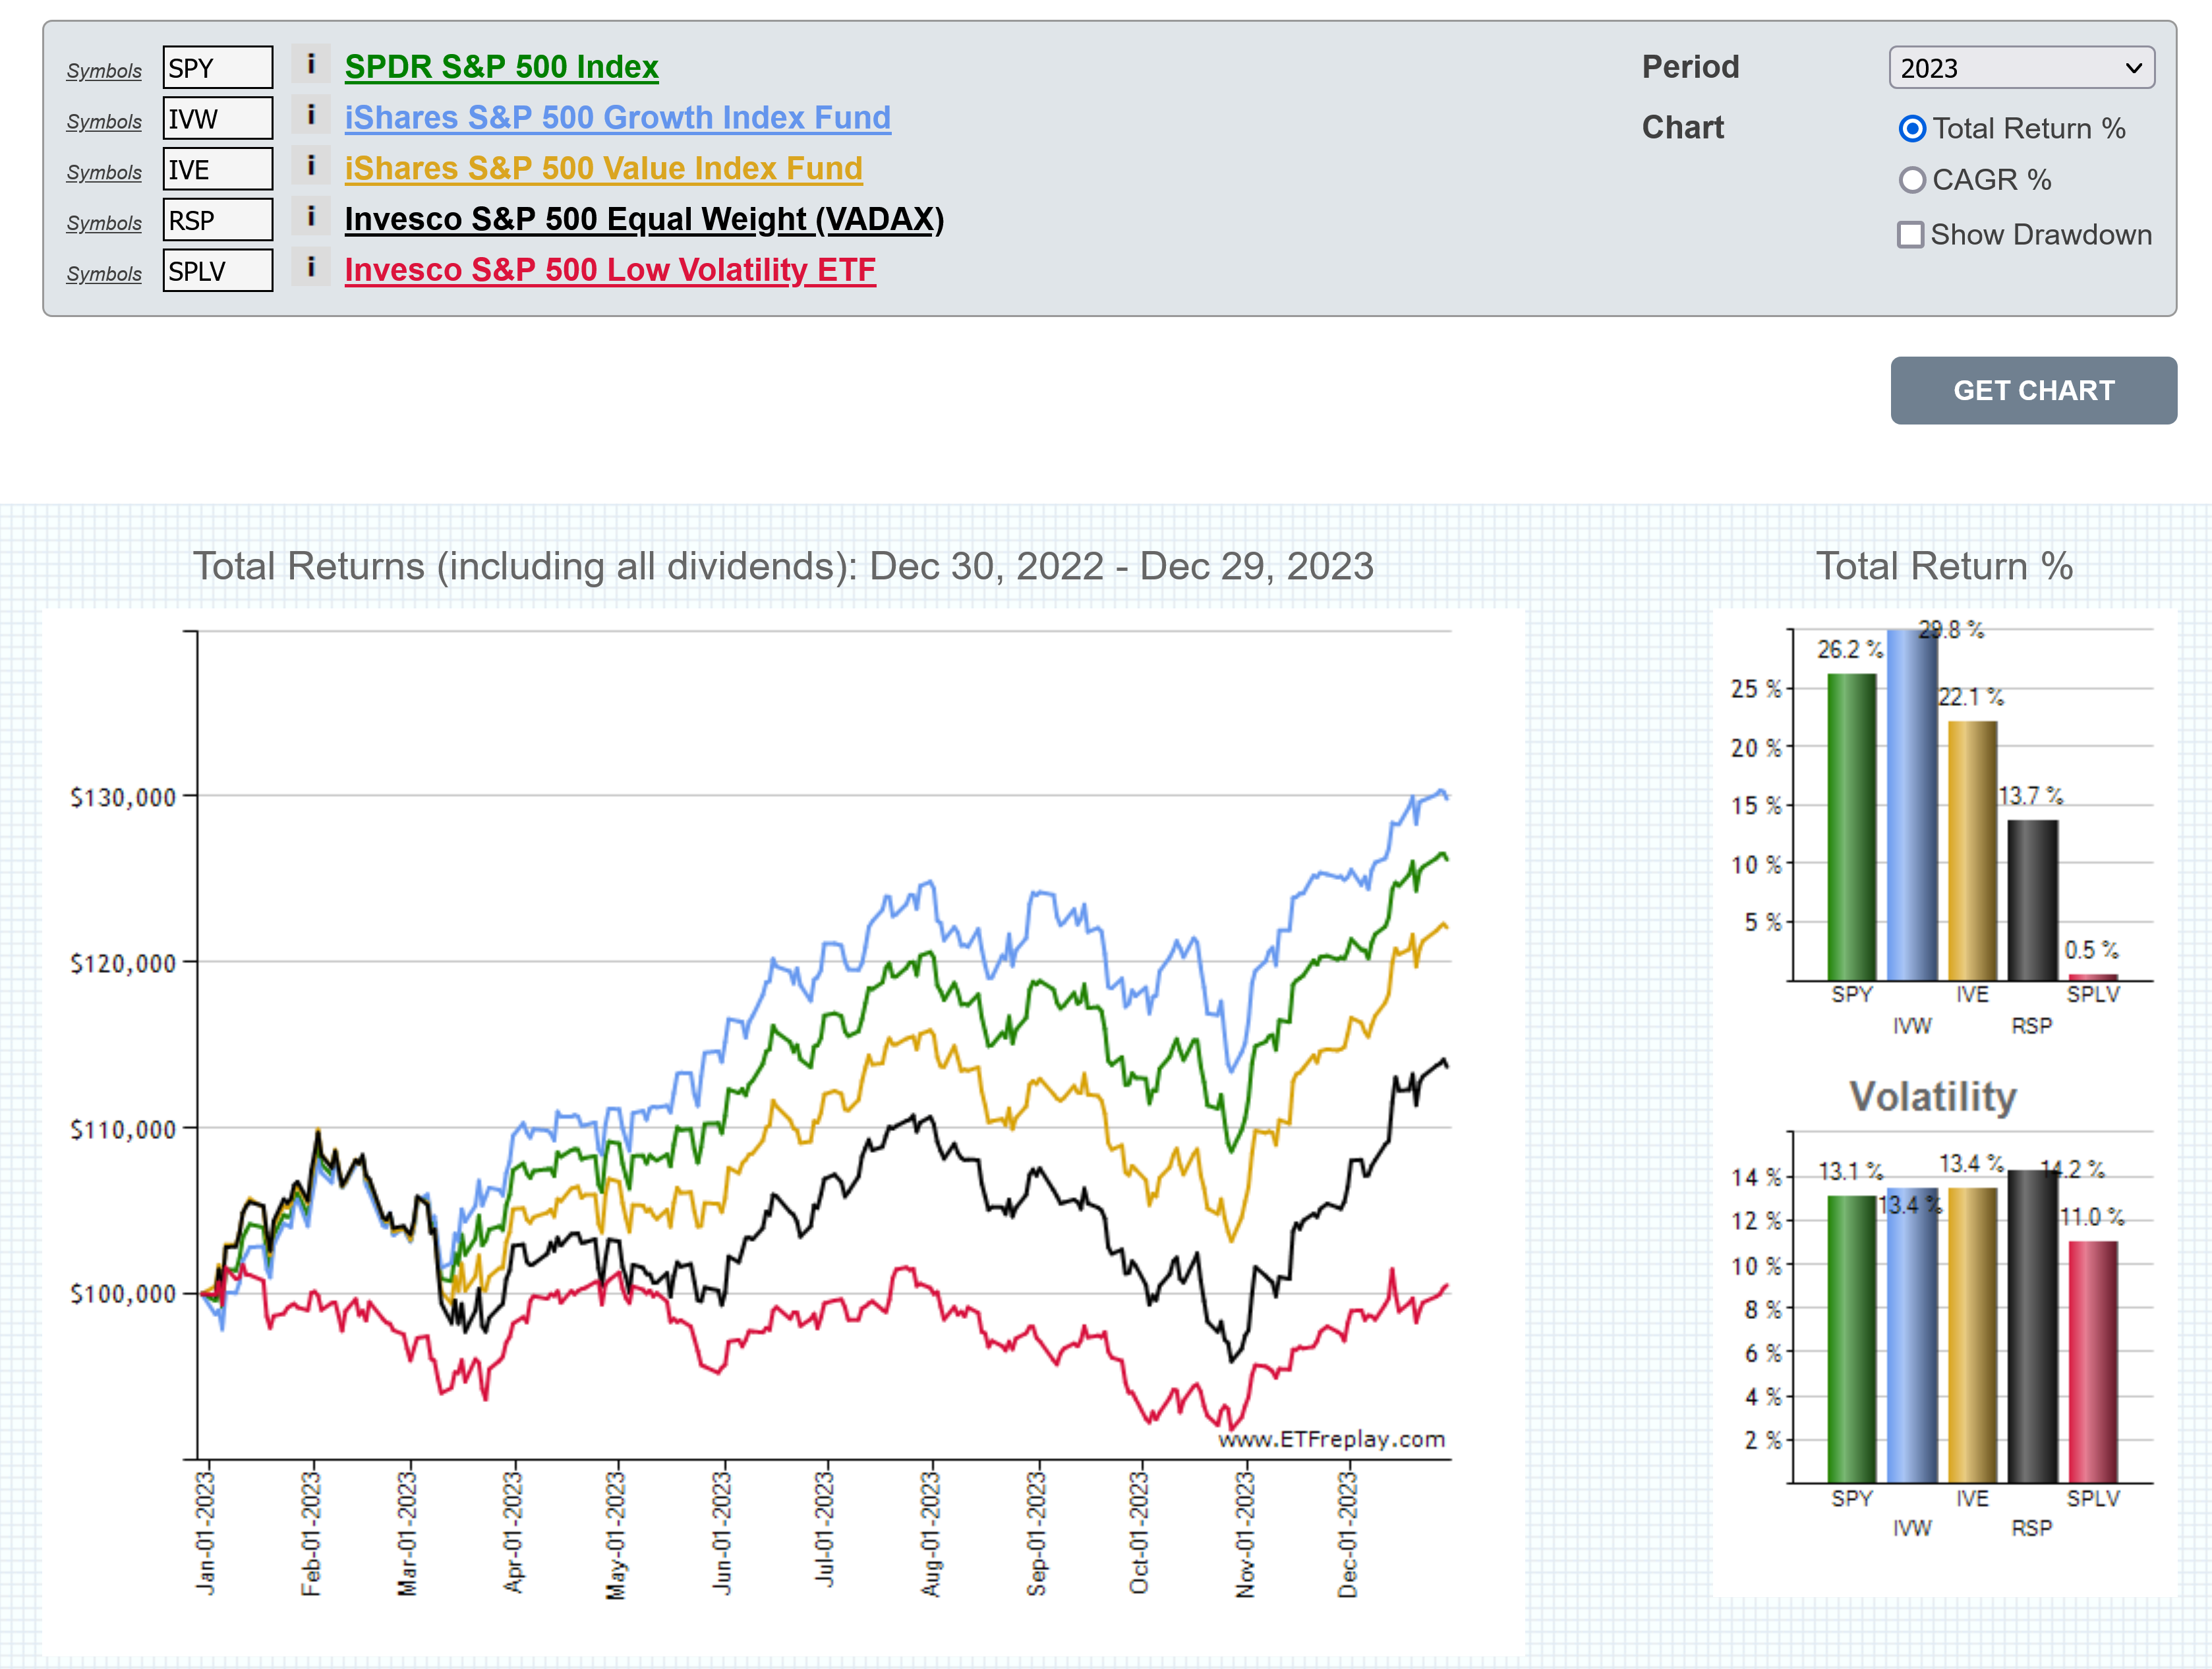2212x1669 pixels.
Task: Click the Period label
Action: (x=1690, y=67)
